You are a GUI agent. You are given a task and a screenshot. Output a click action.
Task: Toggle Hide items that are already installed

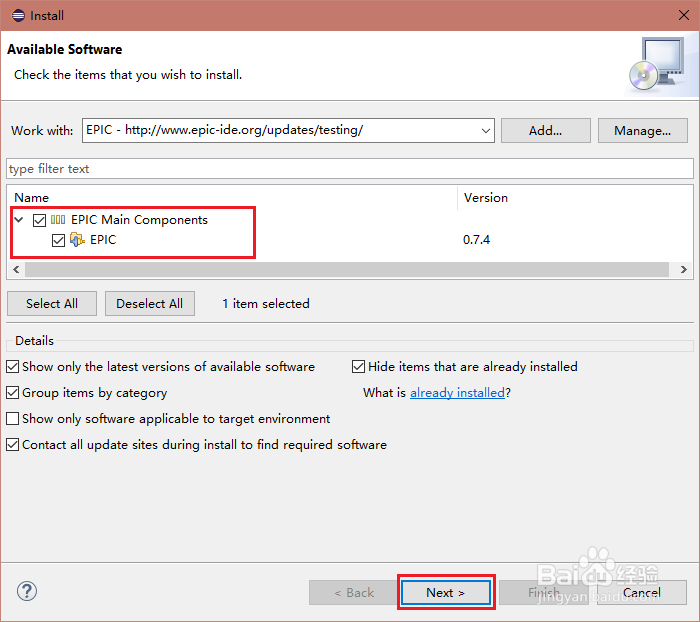(x=358, y=367)
